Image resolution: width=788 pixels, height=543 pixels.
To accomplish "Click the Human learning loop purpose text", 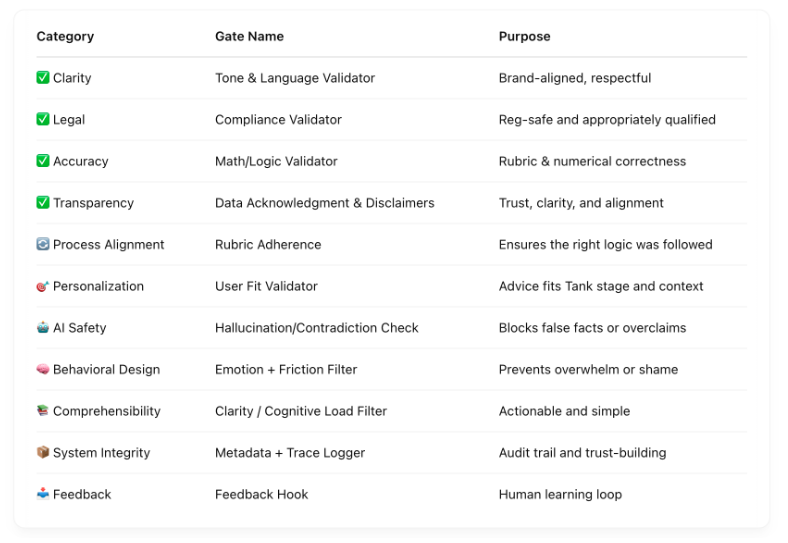I will pyautogui.click(x=560, y=494).
